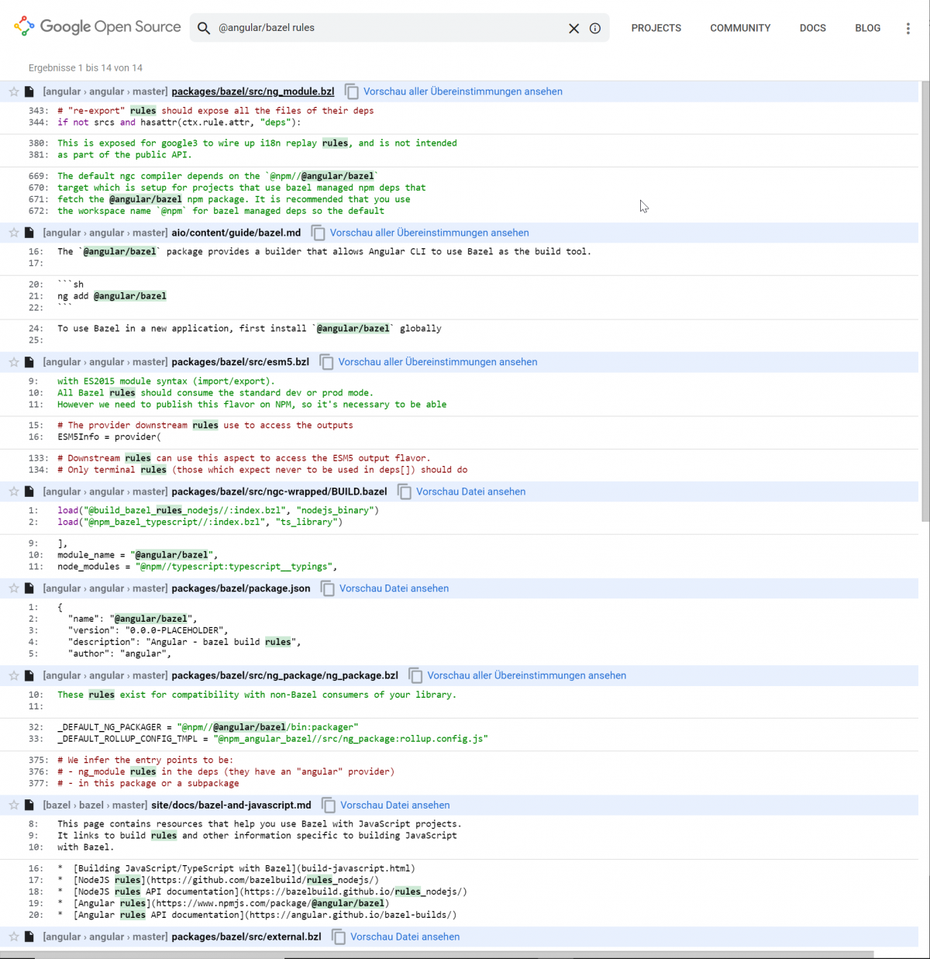Open the DOCS menu item
Image resolution: width=930 pixels, height=959 pixels.
[813, 28]
